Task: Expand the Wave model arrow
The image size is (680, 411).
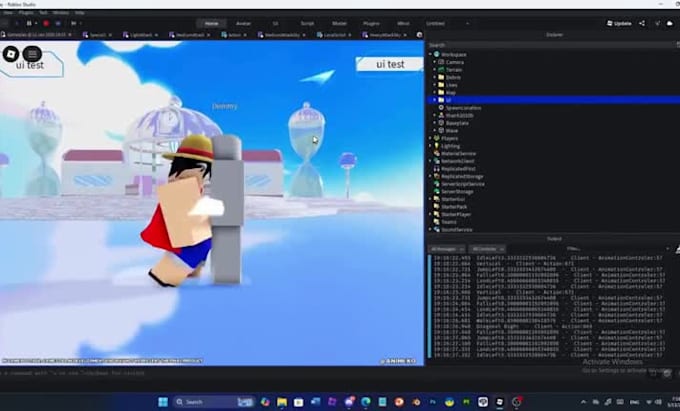Action: [x=435, y=130]
